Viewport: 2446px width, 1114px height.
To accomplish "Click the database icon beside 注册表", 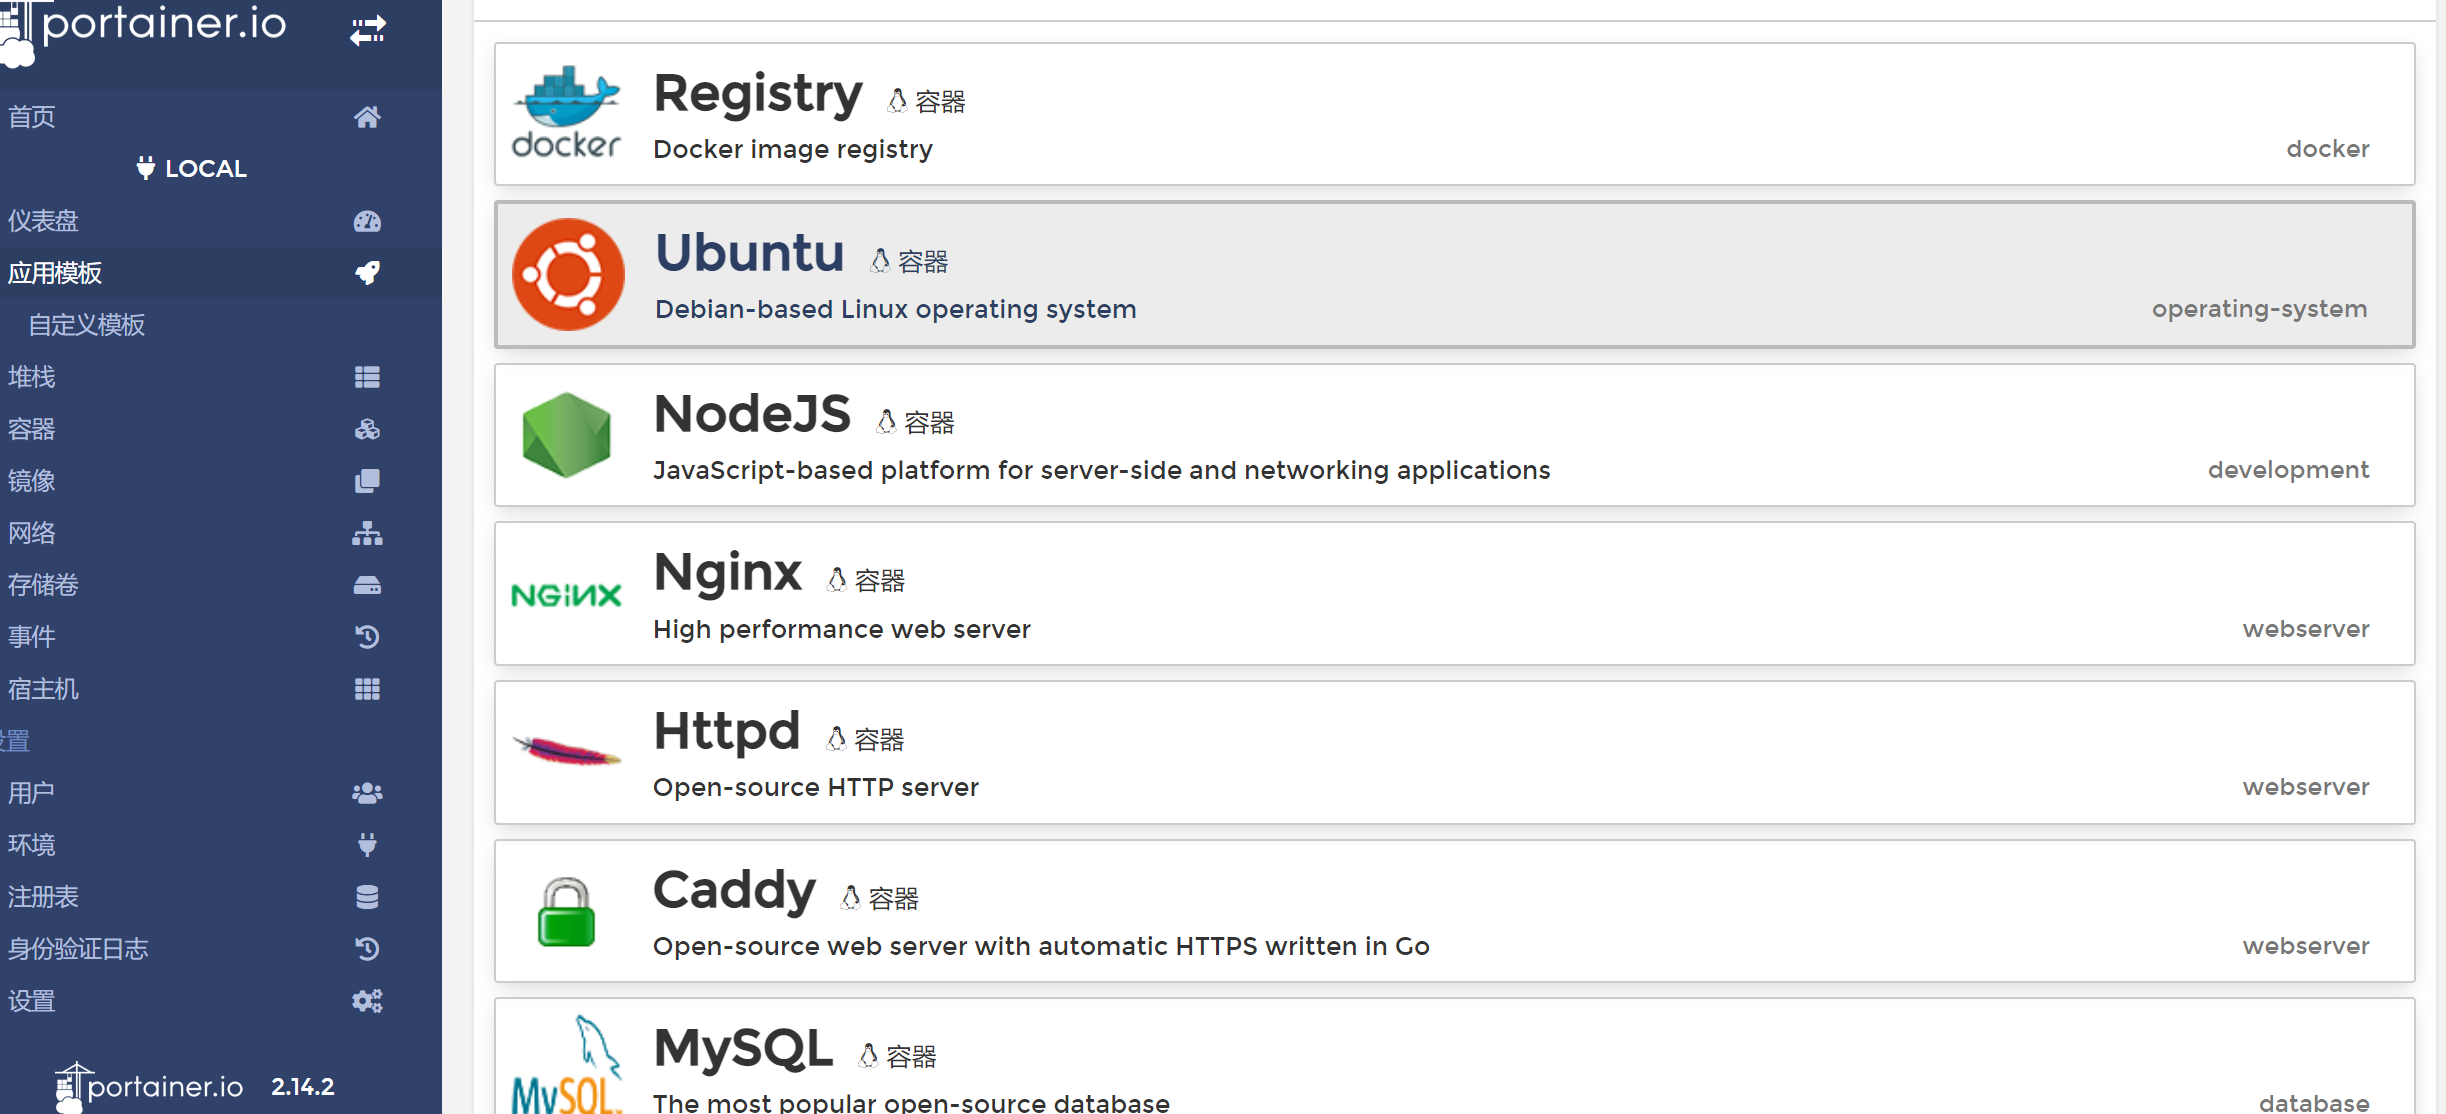I will point(367,897).
